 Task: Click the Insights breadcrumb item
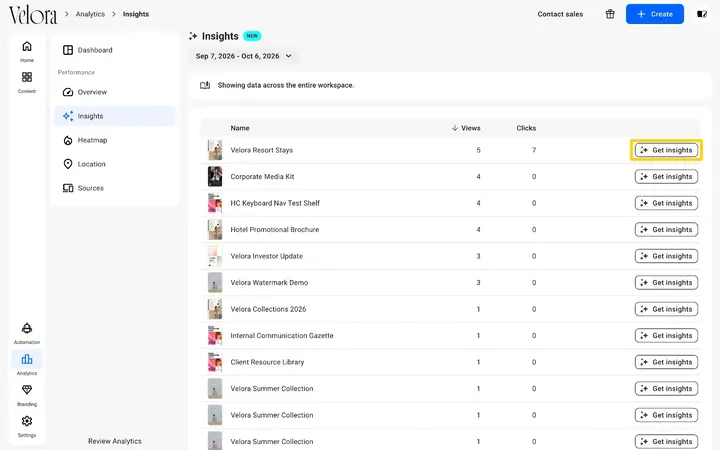tap(136, 14)
